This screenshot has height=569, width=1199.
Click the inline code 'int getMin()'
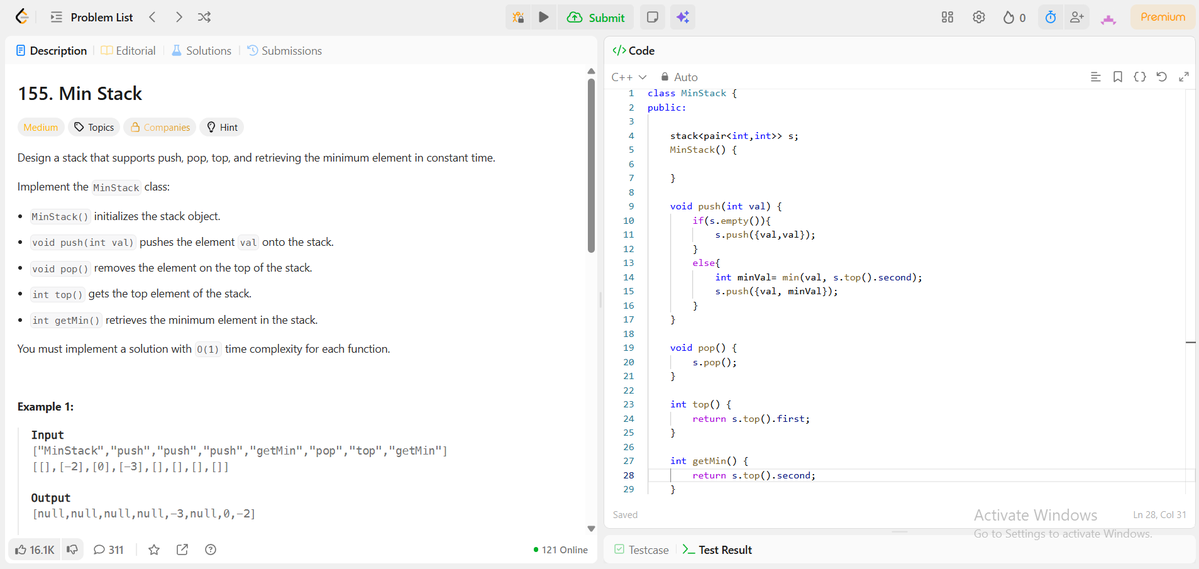pyautogui.click(x=66, y=320)
